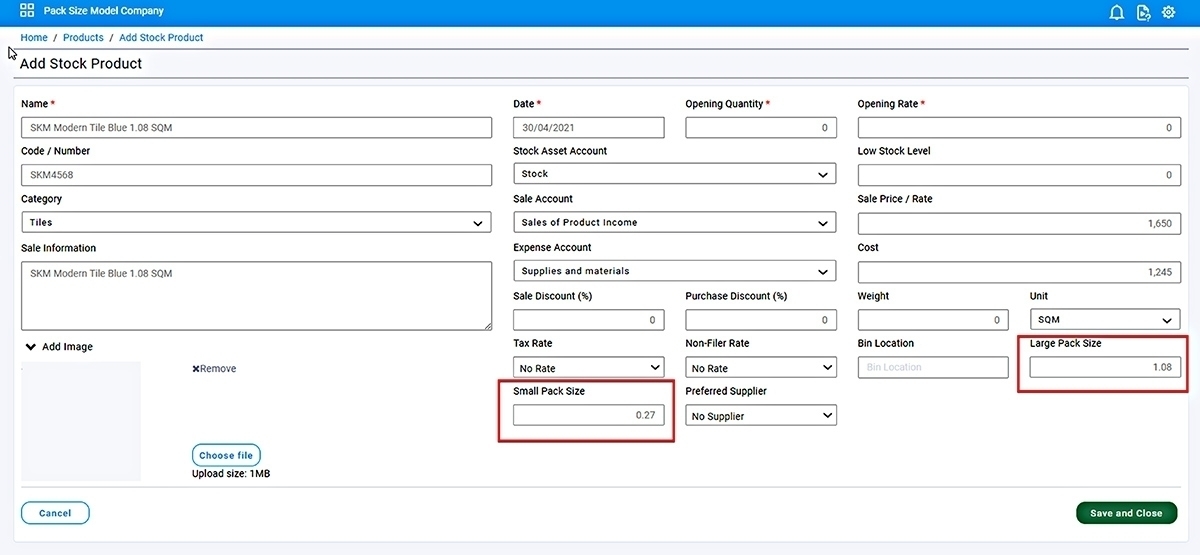Click the Remove image cross icon
1200x555 pixels.
(196, 369)
